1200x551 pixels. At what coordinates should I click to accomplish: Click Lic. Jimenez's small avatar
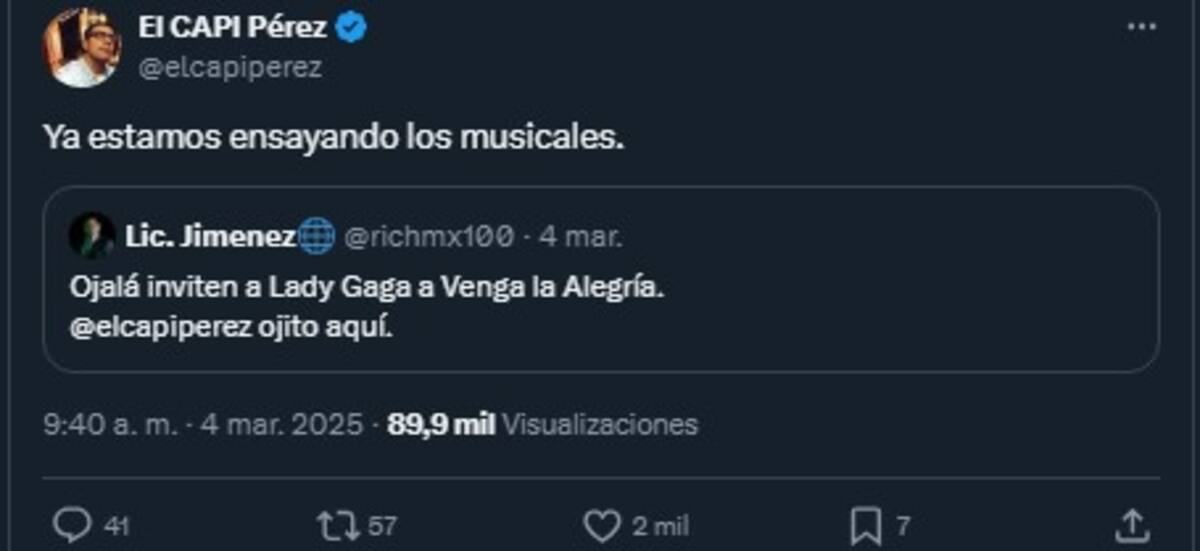[91, 237]
